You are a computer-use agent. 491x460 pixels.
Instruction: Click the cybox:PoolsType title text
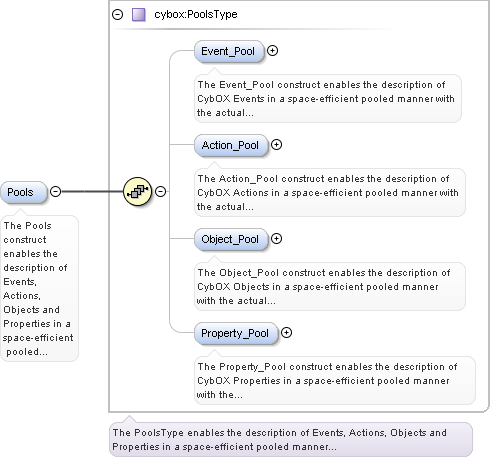click(x=196, y=14)
